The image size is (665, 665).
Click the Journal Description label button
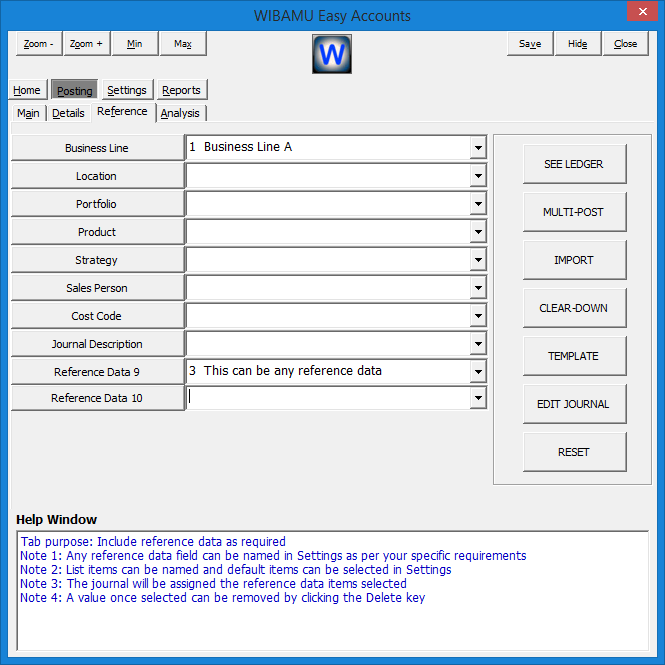coord(97,344)
